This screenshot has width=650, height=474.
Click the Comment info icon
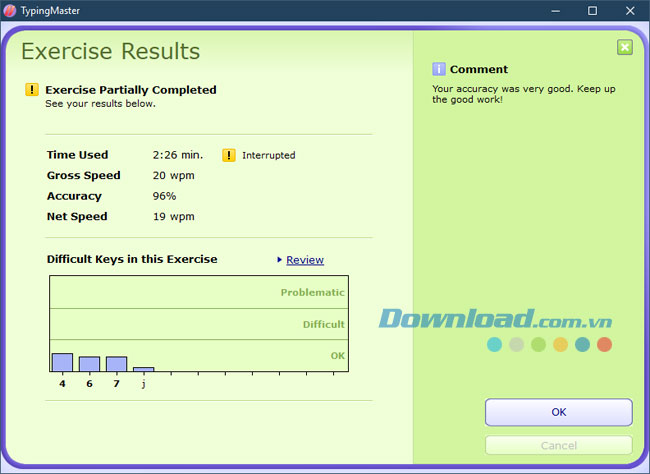coord(438,69)
